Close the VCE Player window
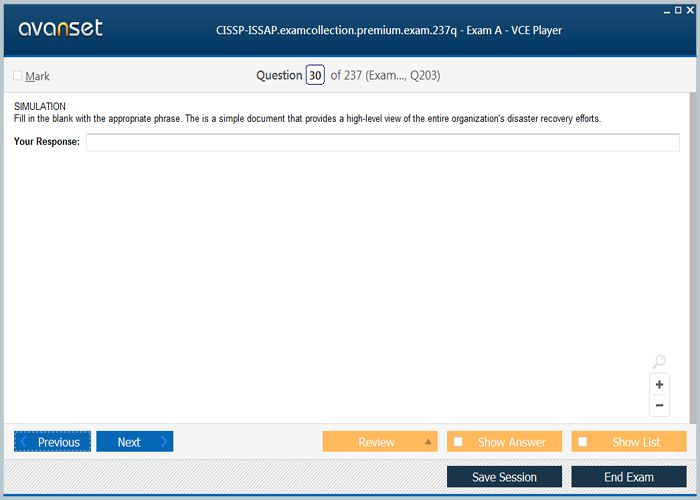Viewport: 700px width, 500px height. point(690,9)
